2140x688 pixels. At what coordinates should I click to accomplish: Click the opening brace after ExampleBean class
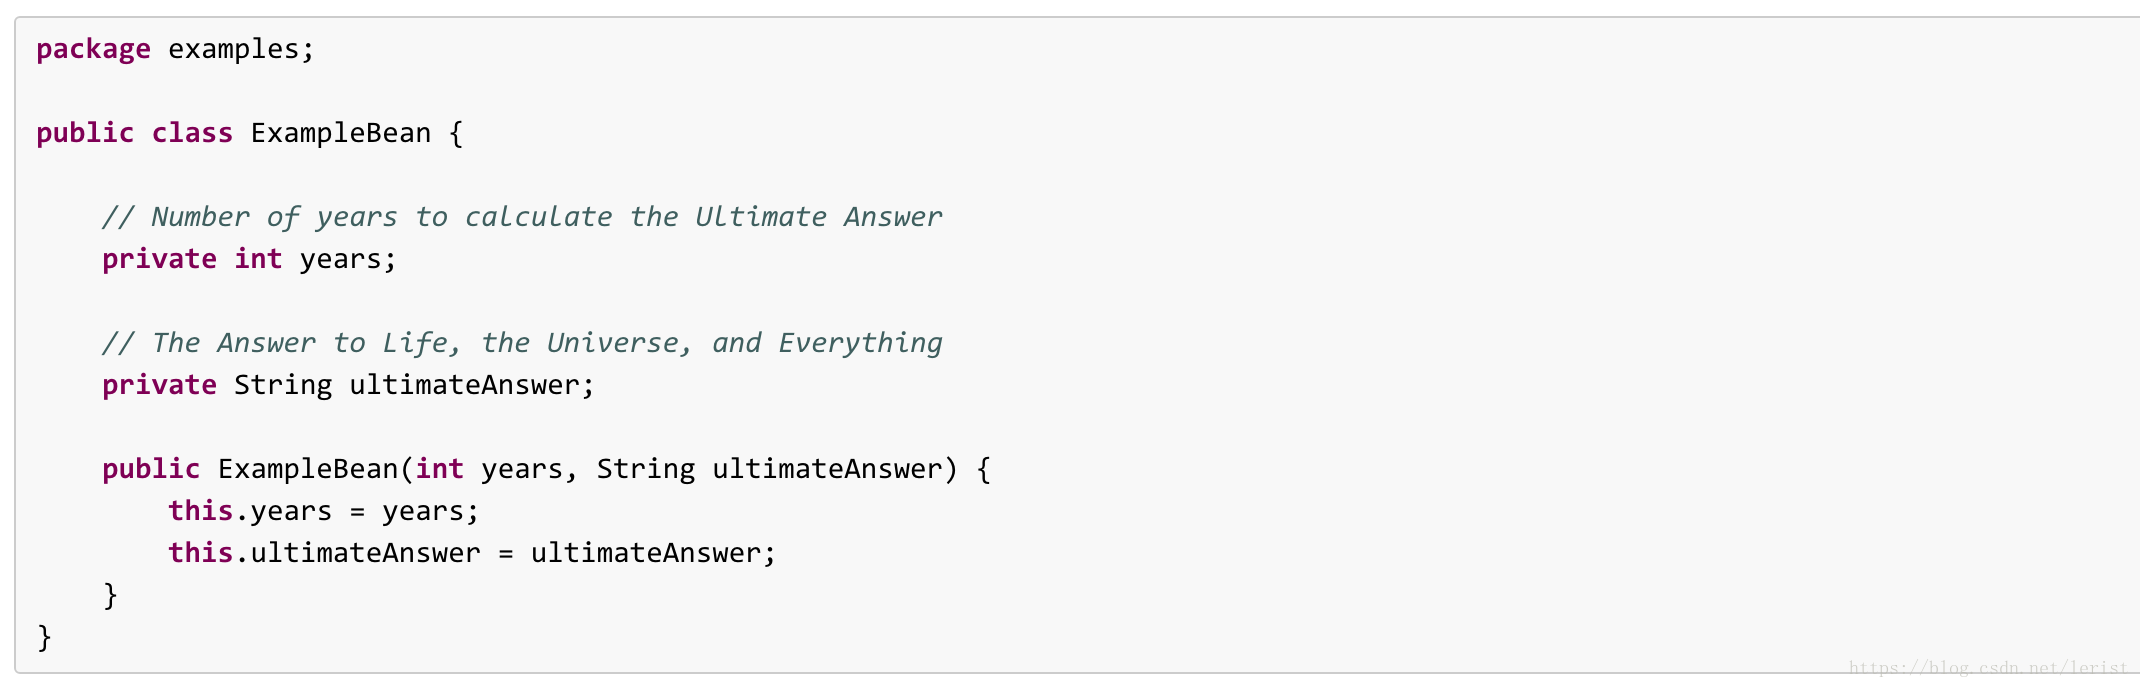(456, 133)
